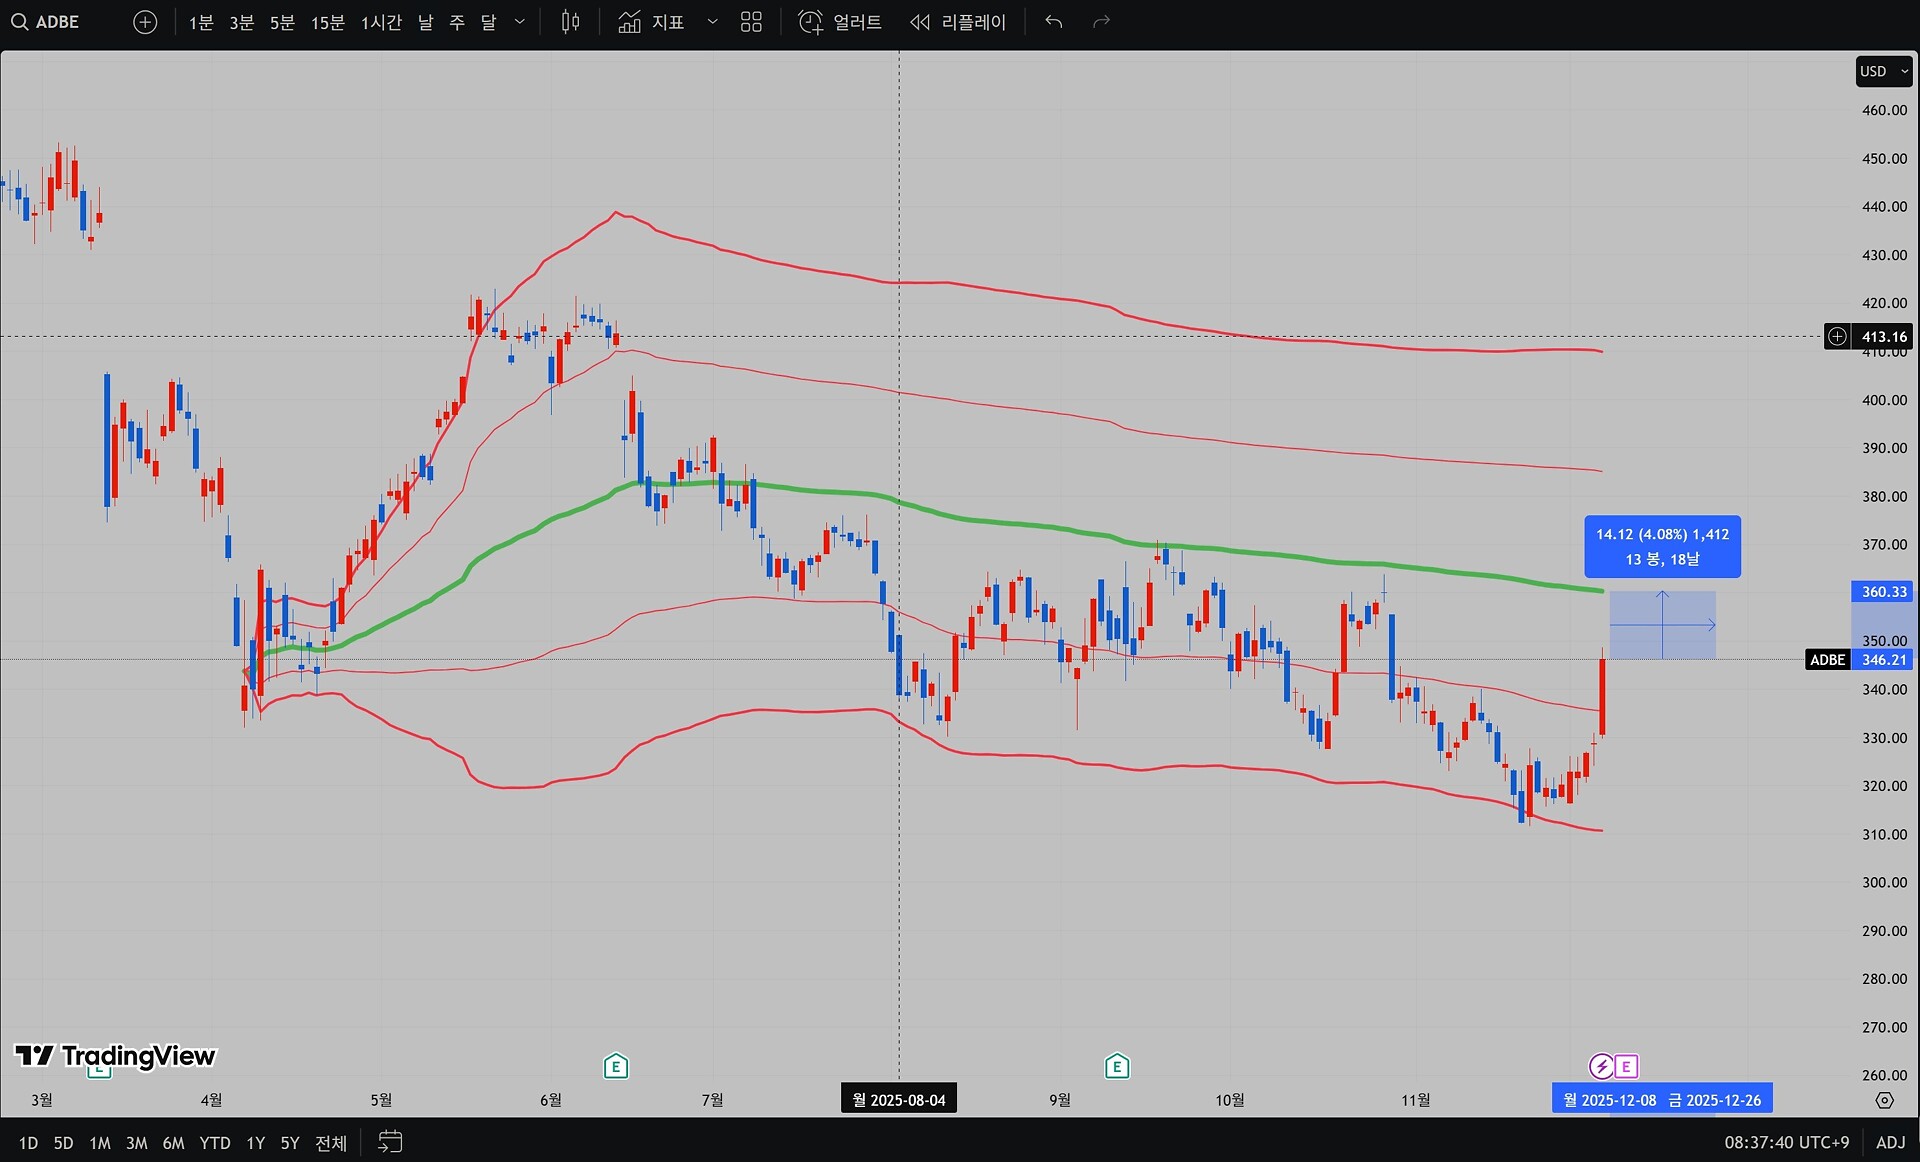Open the USD currency dropdown
This screenshot has height=1162, width=1920.
(x=1883, y=72)
